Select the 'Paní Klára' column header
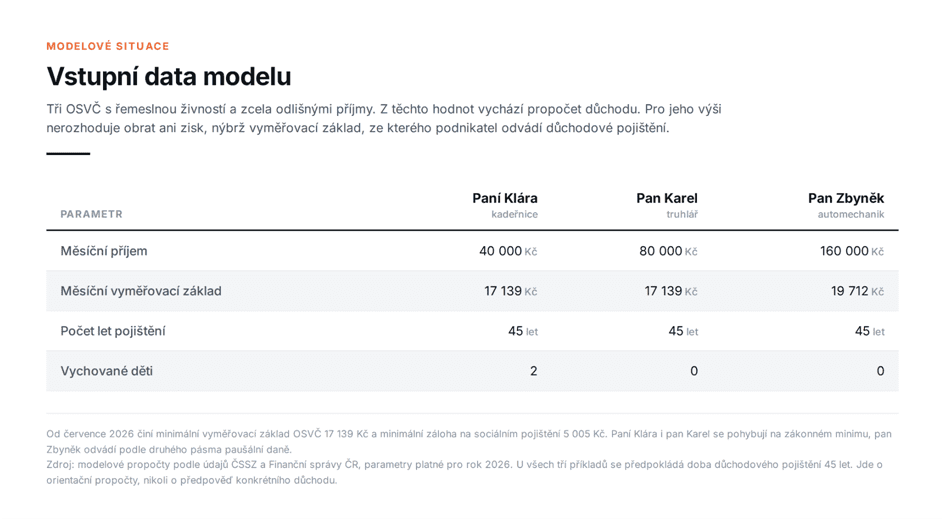 (505, 198)
